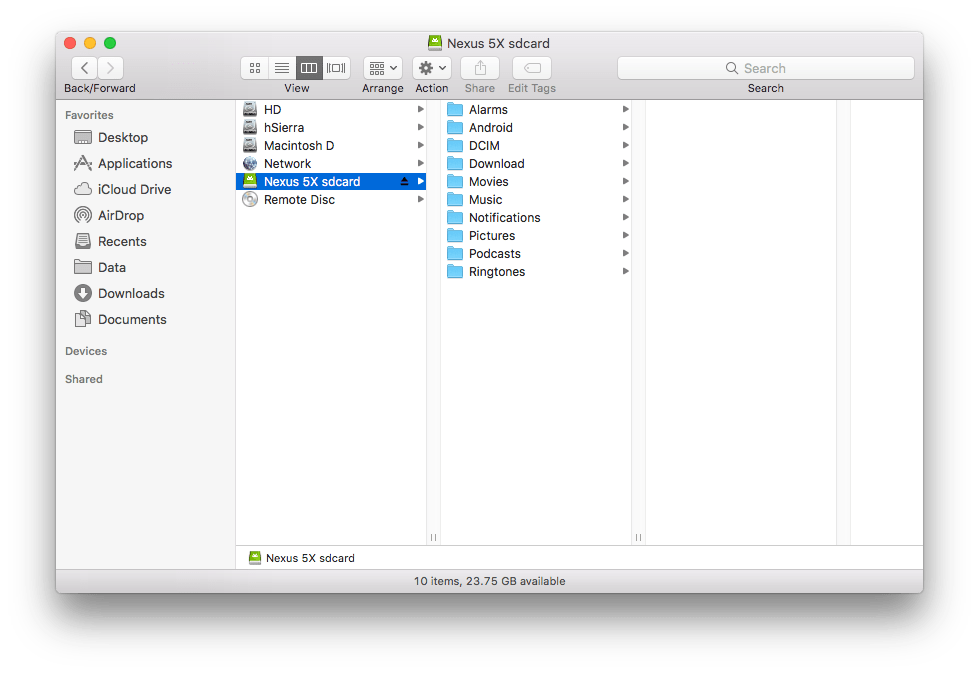Viewport: 979px width, 673px height.
Task: Expand the DCIM folder arrow
Action: pos(626,145)
